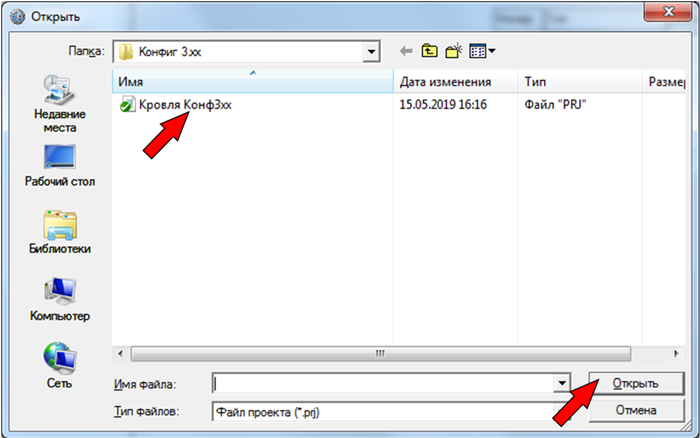Create a new folder icon
Screen dimensions: 700x438
454,51
